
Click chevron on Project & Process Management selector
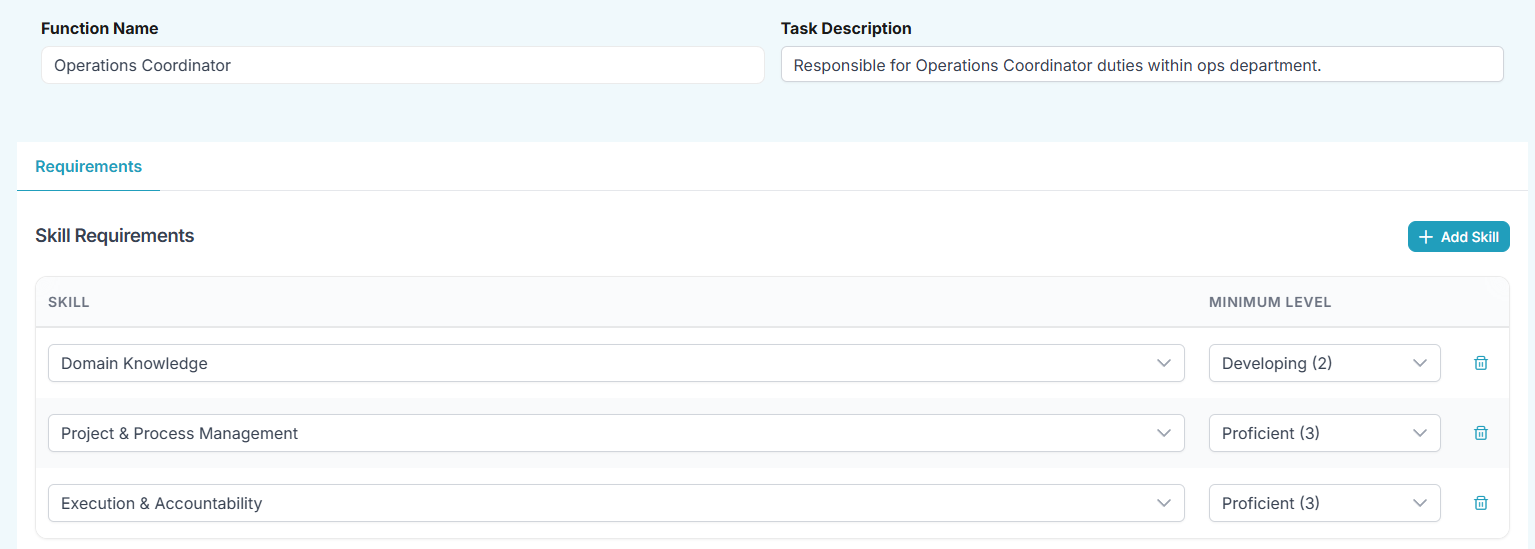(x=1163, y=433)
